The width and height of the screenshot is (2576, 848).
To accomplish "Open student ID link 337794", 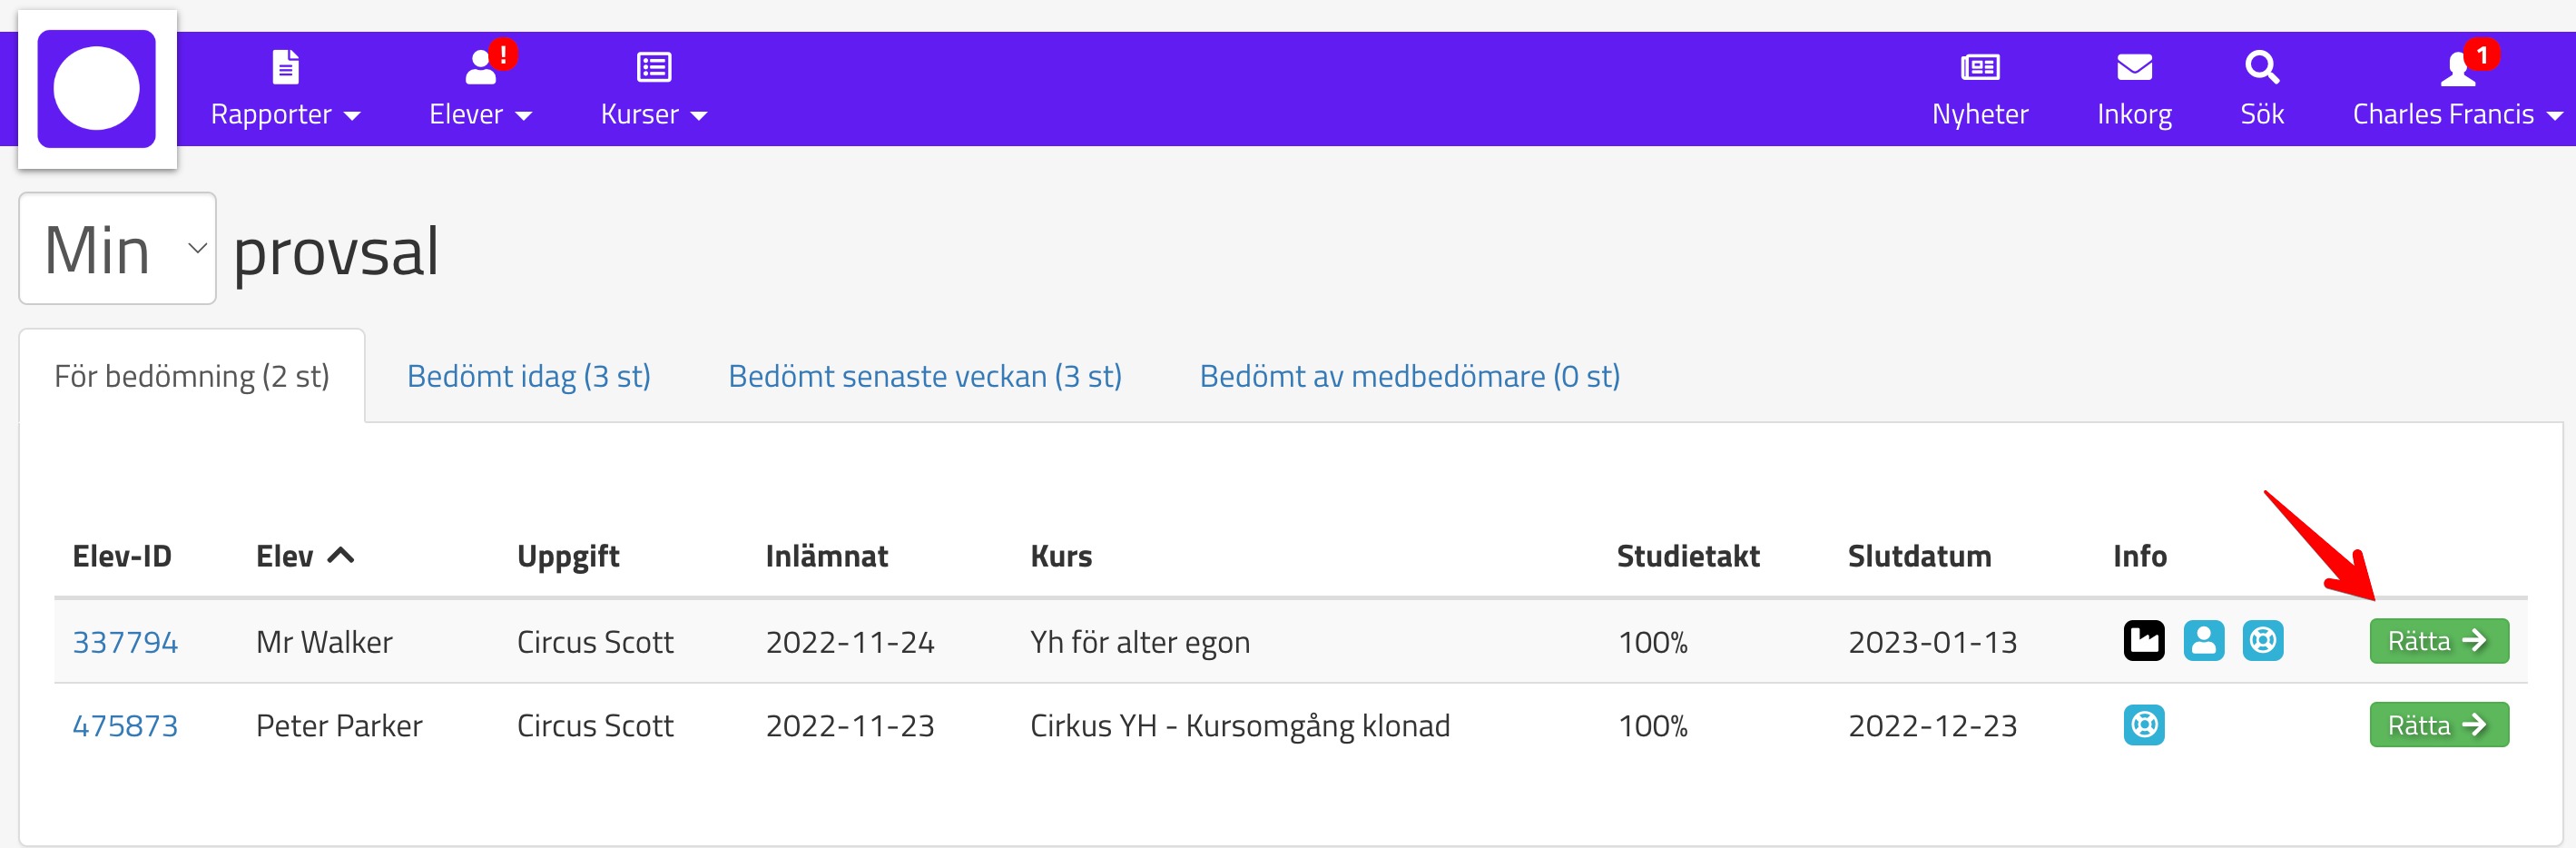I will pyautogui.click(x=125, y=642).
